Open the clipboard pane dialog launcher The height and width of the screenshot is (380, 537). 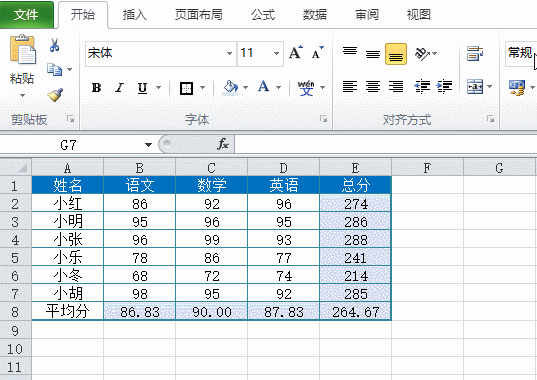[71, 119]
